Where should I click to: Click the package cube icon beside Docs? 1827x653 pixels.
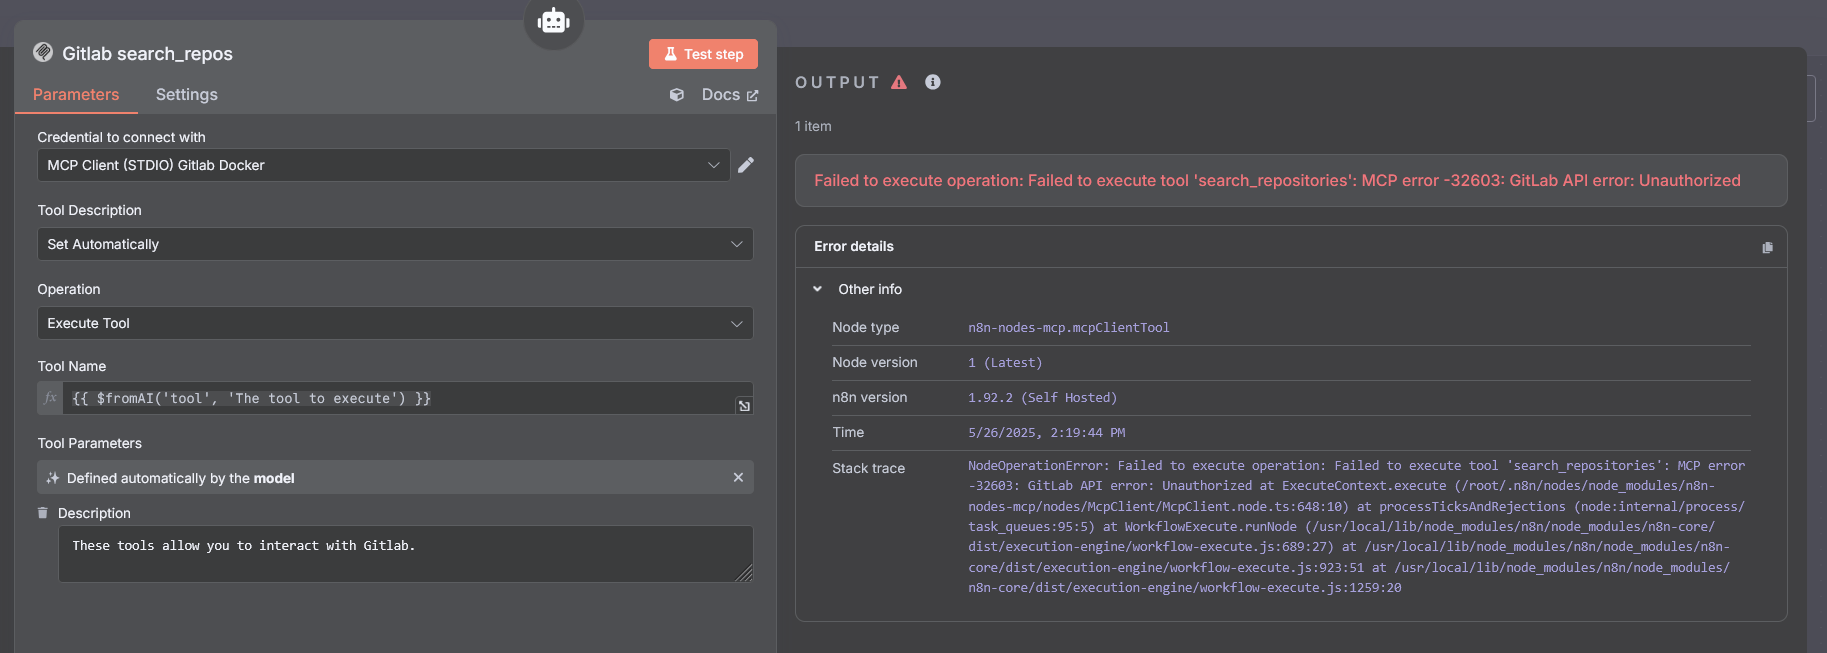(x=677, y=95)
